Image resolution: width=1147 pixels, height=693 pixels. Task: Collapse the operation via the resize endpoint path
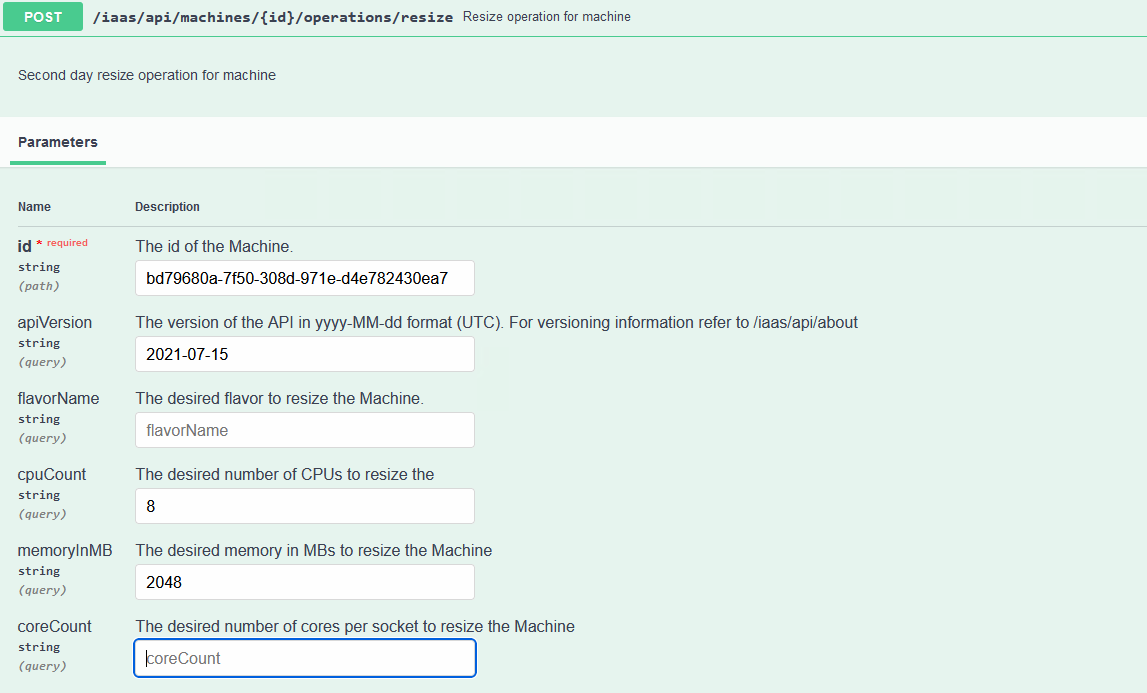(x=272, y=17)
